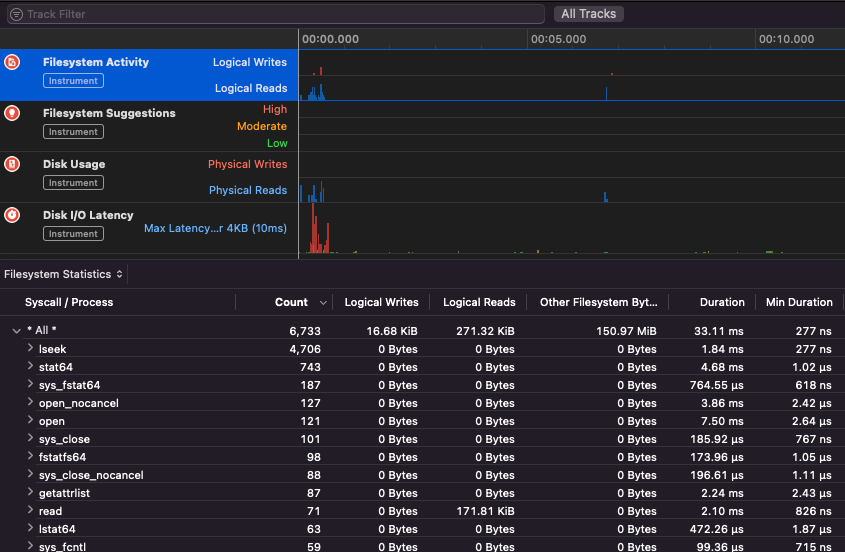Collapse the * All * row
The height and width of the screenshot is (552, 845).
click(16, 330)
